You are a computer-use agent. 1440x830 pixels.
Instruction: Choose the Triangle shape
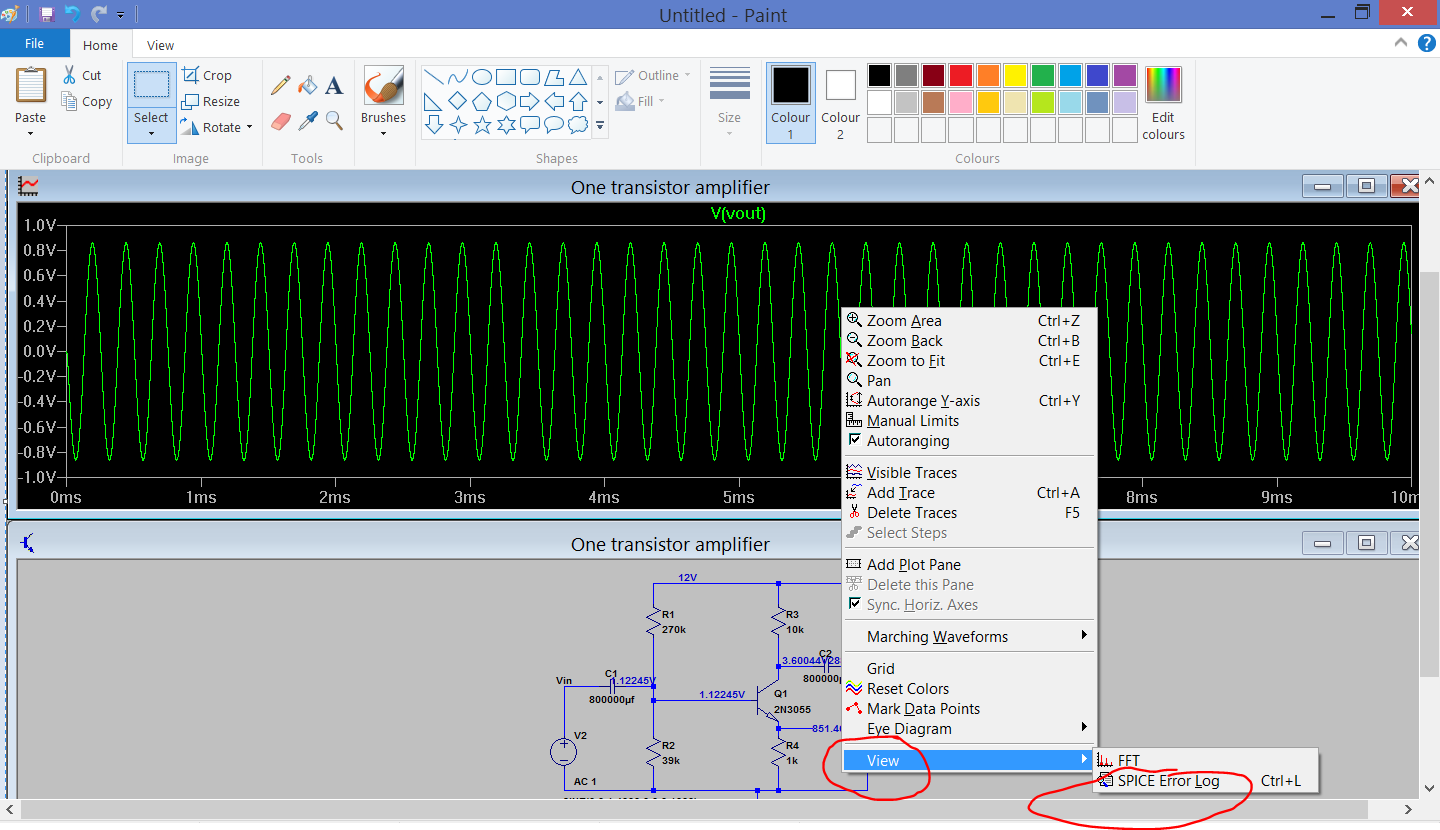[x=578, y=77]
